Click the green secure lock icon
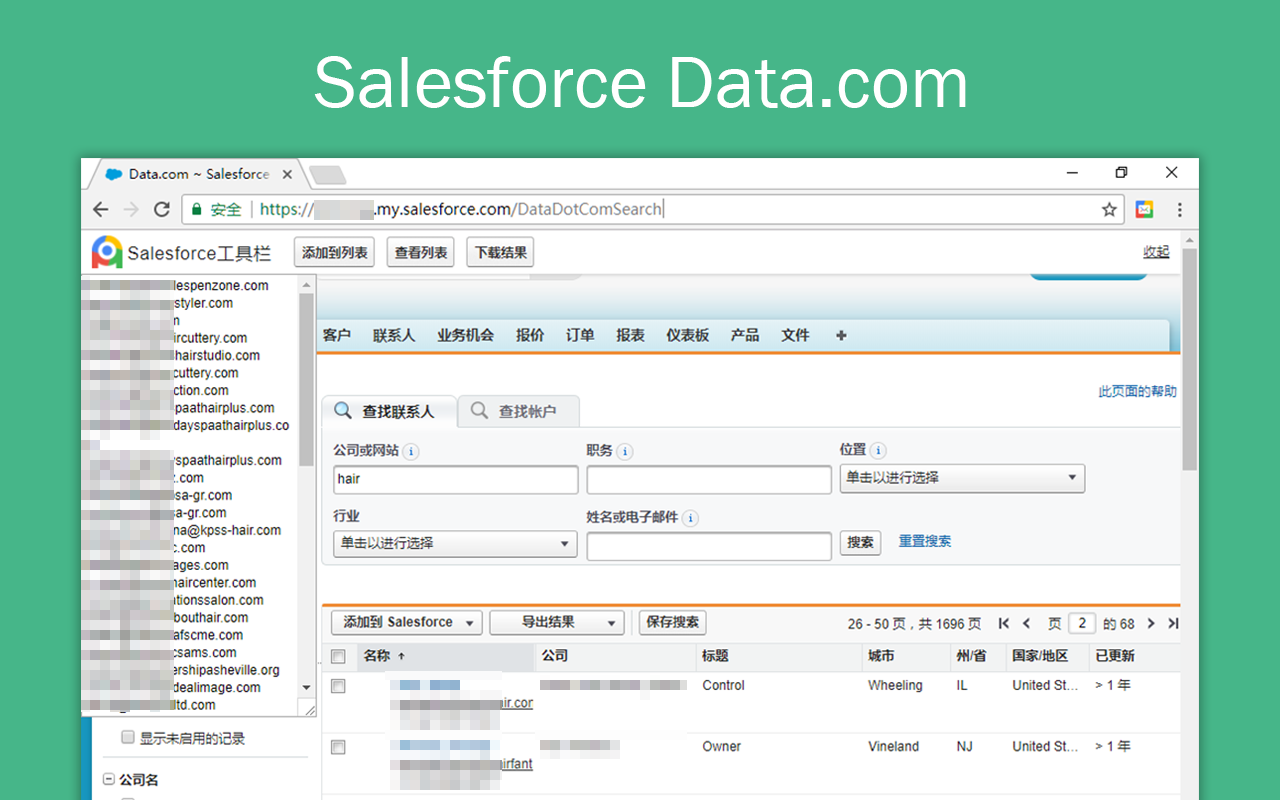The width and height of the screenshot is (1280, 800). pos(197,209)
